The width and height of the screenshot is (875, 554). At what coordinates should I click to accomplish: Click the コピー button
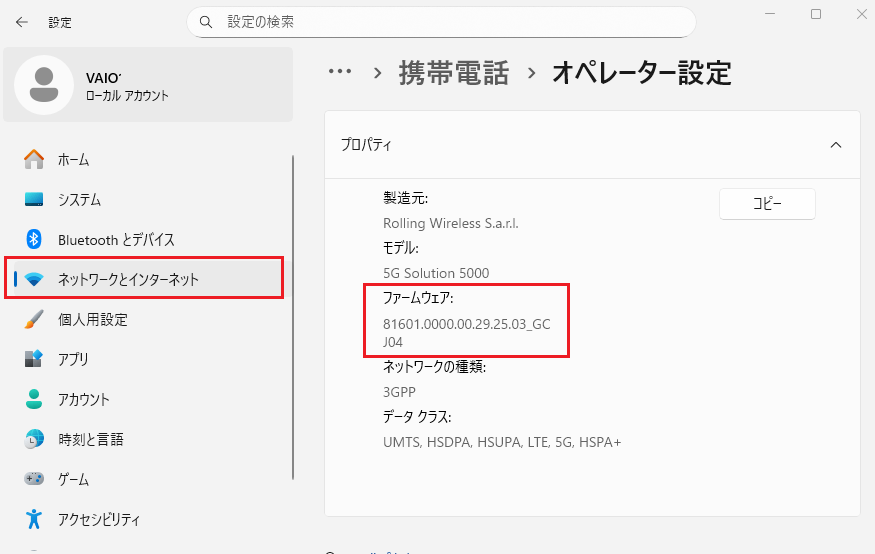(767, 204)
